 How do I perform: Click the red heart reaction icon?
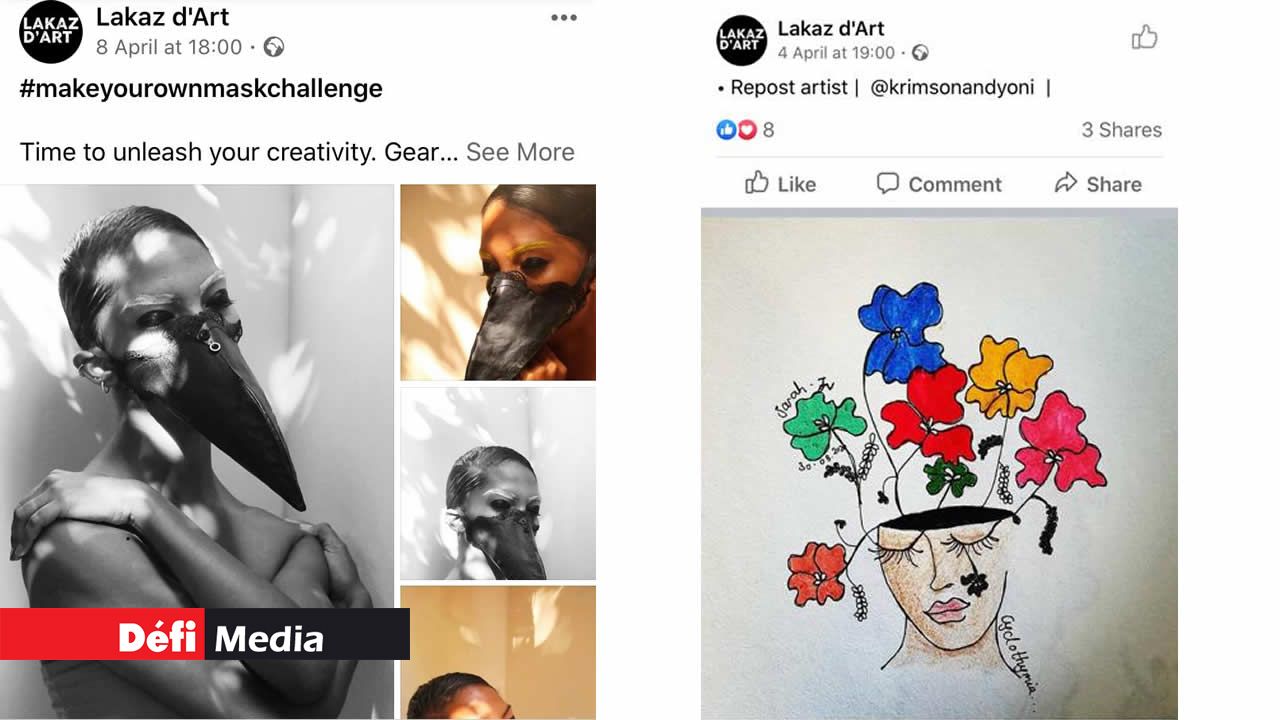point(747,130)
